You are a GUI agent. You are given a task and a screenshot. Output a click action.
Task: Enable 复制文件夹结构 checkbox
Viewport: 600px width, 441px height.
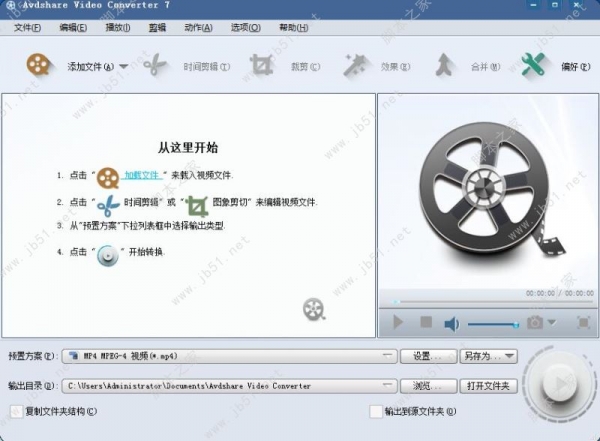[x=16, y=412]
